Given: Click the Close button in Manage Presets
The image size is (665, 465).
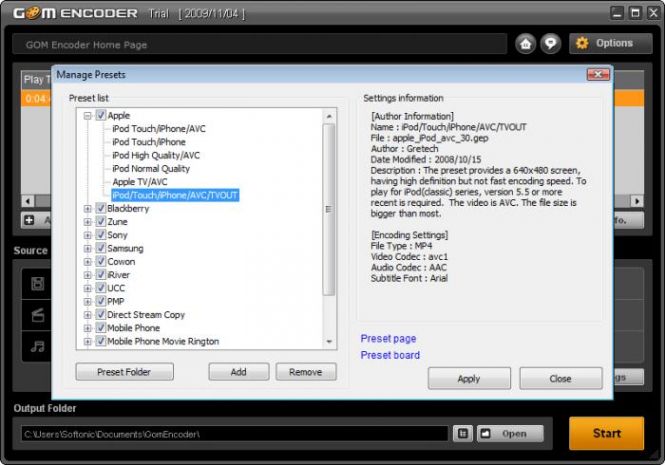Looking at the screenshot, I should coord(561,378).
